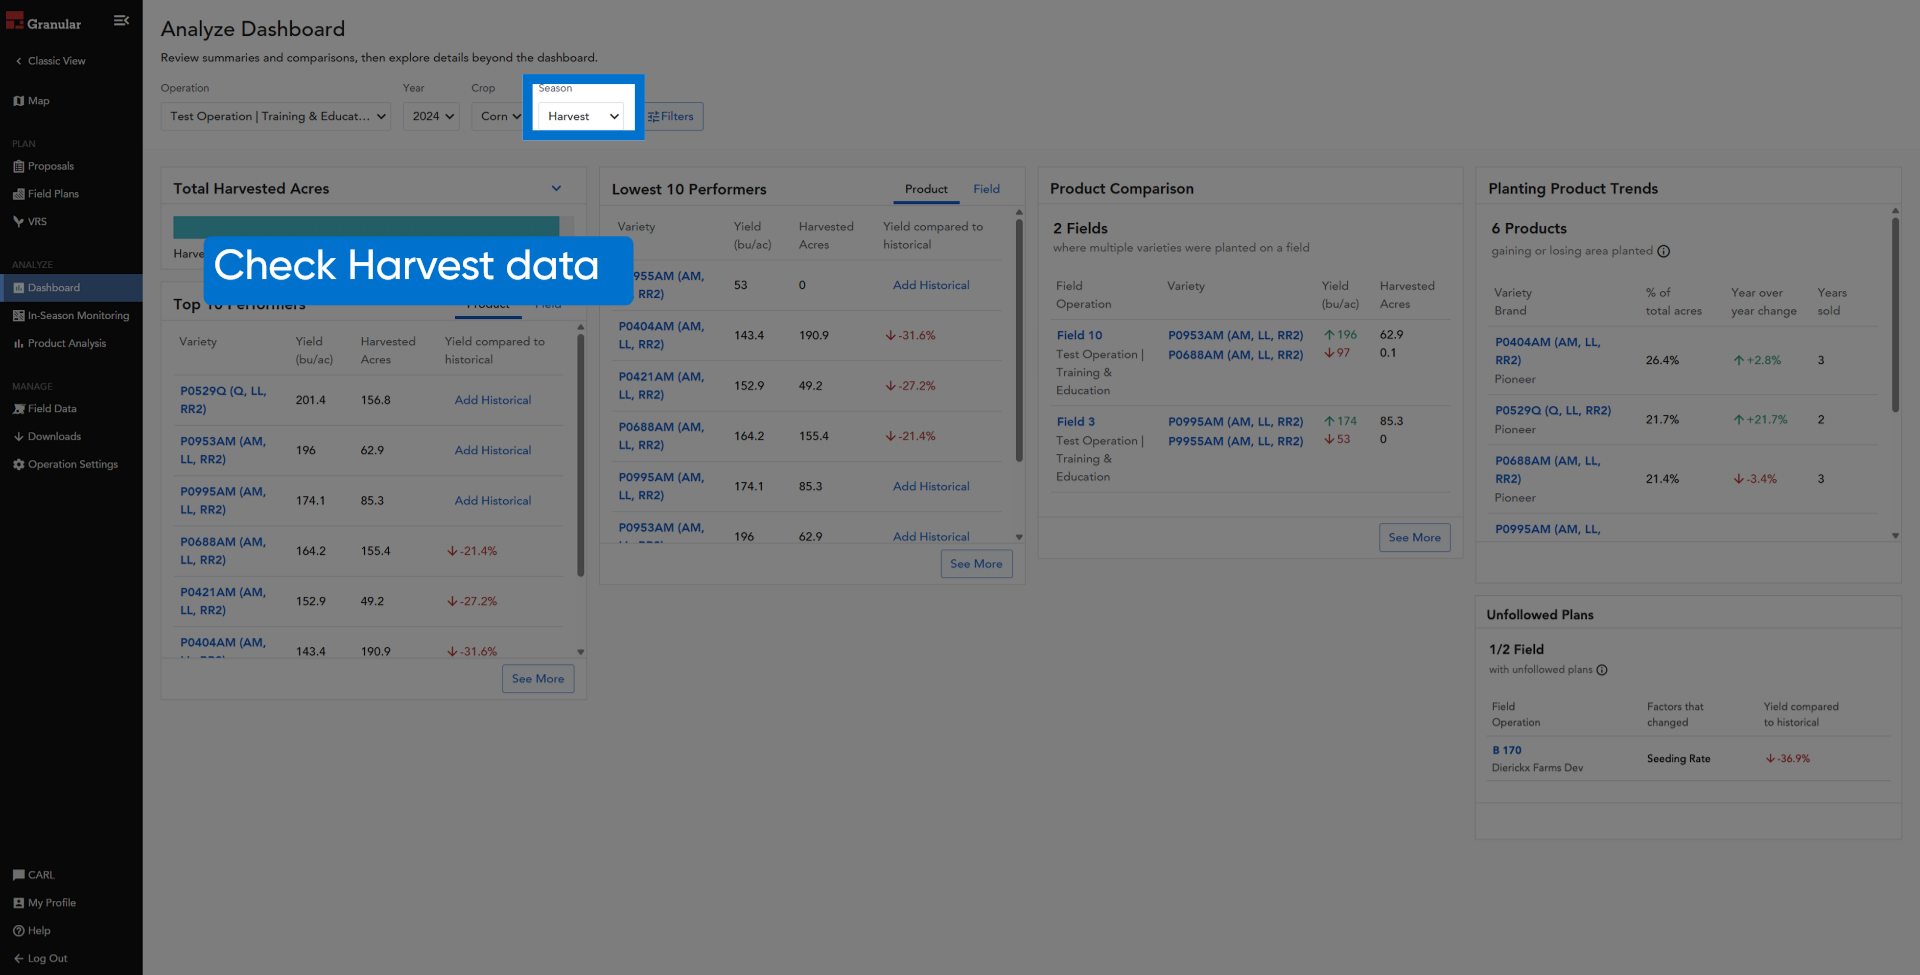The image size is (1920, 975).
Task: Select Dashboard in sidebar
Action: [x=71, y=288]
